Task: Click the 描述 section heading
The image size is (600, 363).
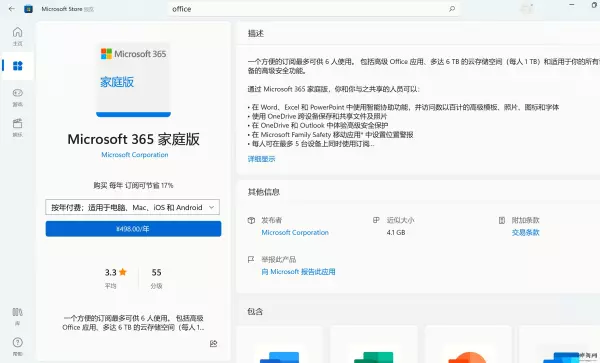Action: [256, 33]
